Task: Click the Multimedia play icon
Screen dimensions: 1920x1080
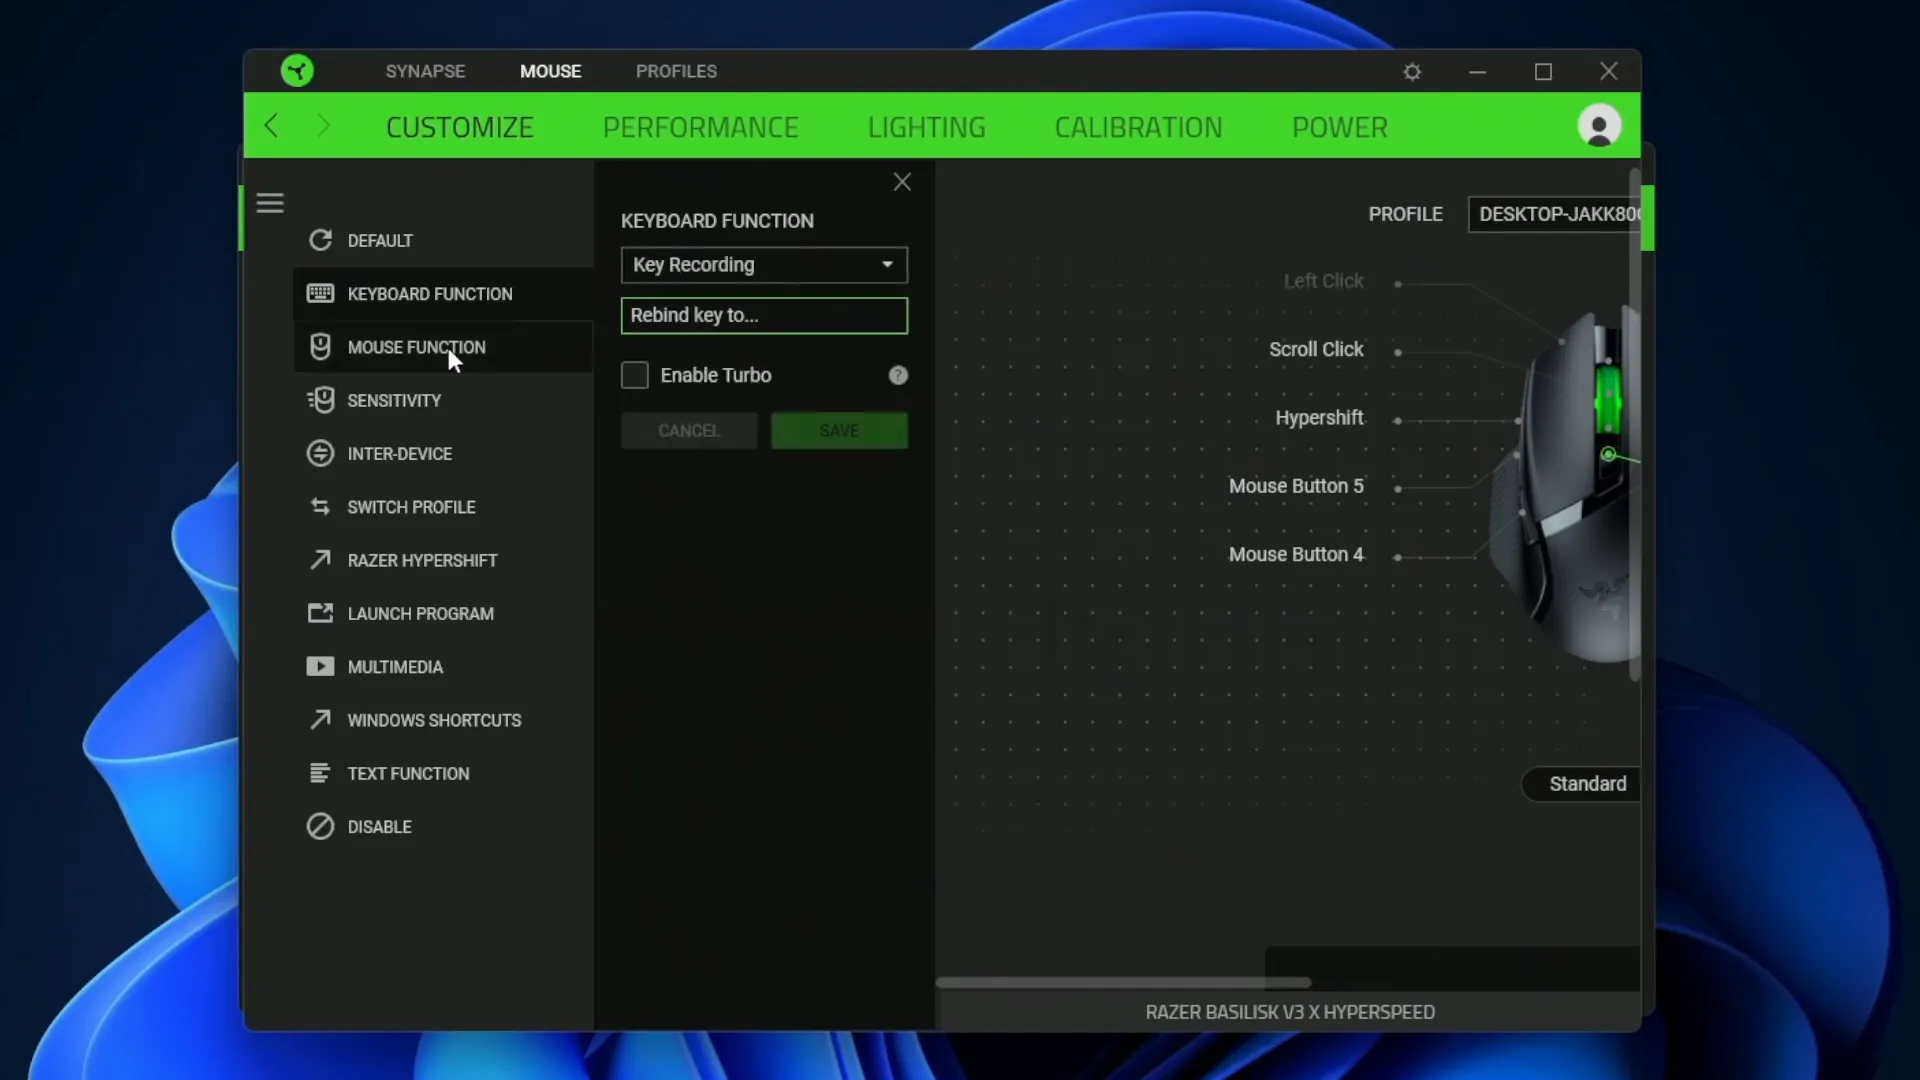Action: point(320,667)
